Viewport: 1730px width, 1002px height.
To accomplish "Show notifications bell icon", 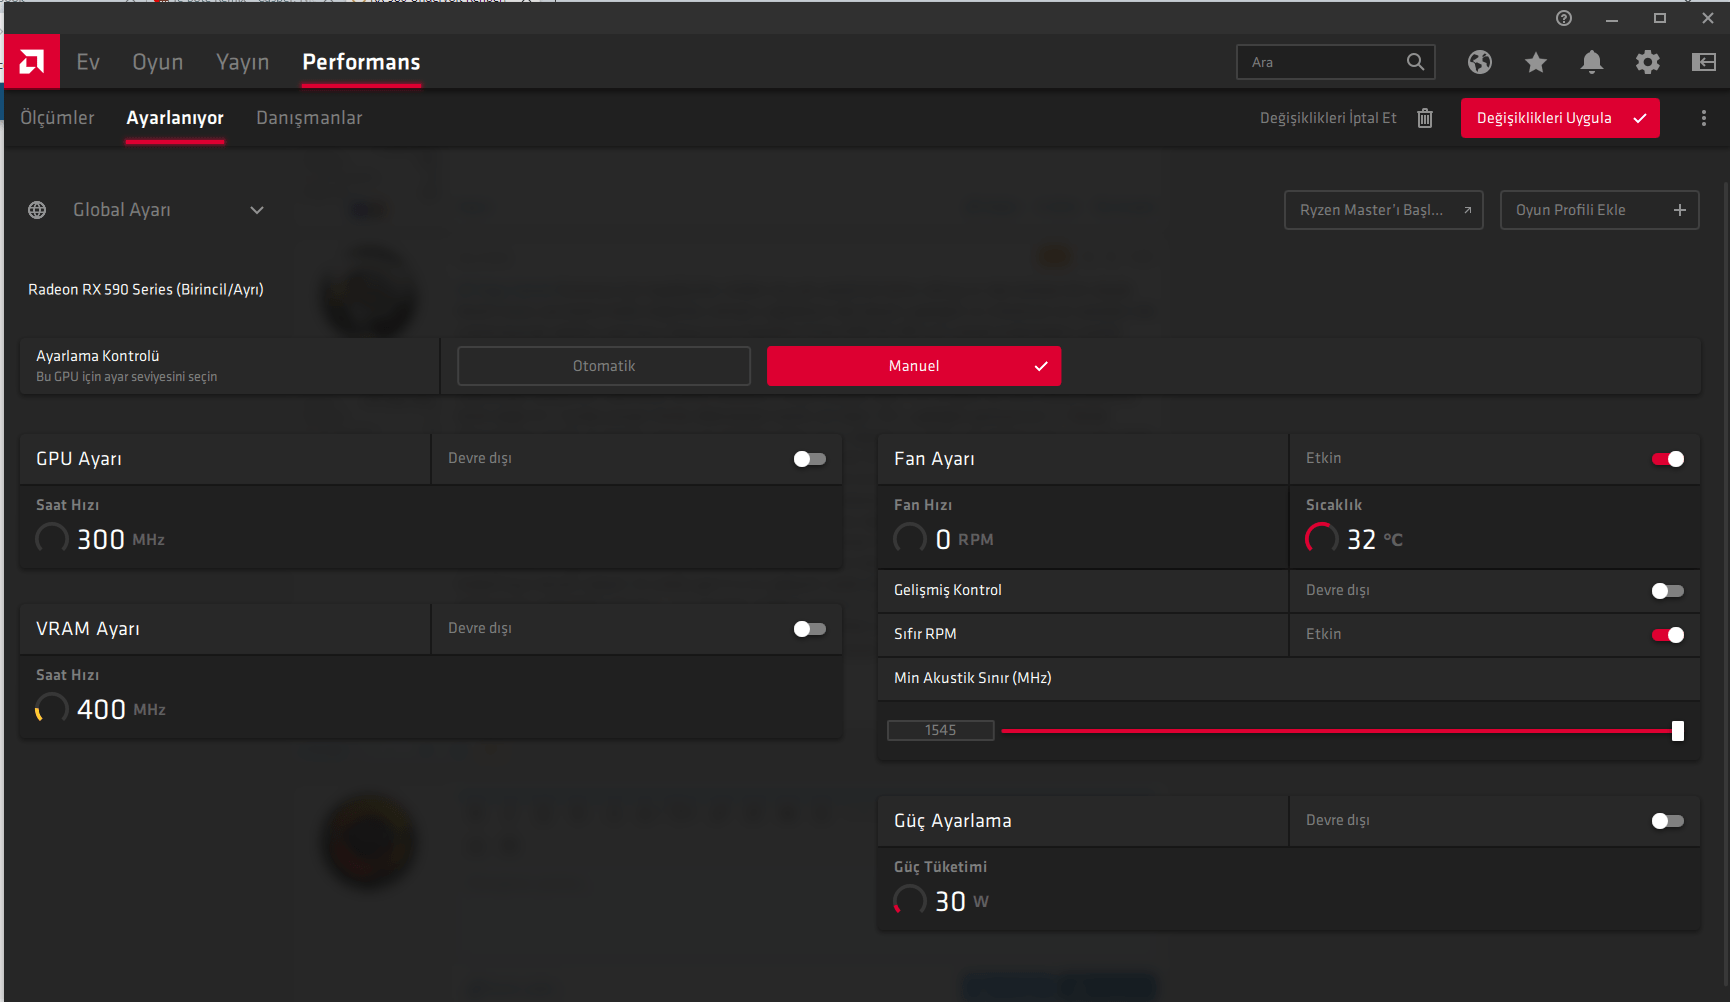I will pos(1592,62).
